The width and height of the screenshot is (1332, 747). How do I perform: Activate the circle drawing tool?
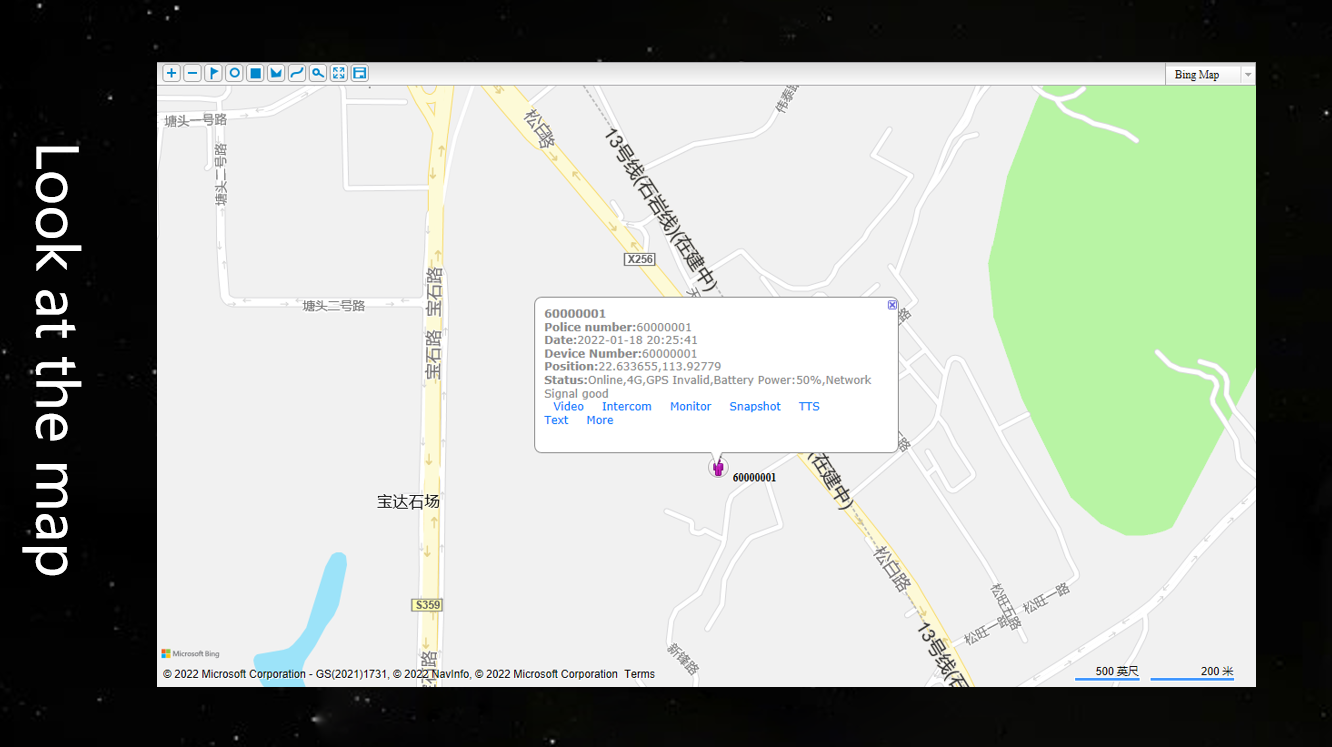(234, 73)
